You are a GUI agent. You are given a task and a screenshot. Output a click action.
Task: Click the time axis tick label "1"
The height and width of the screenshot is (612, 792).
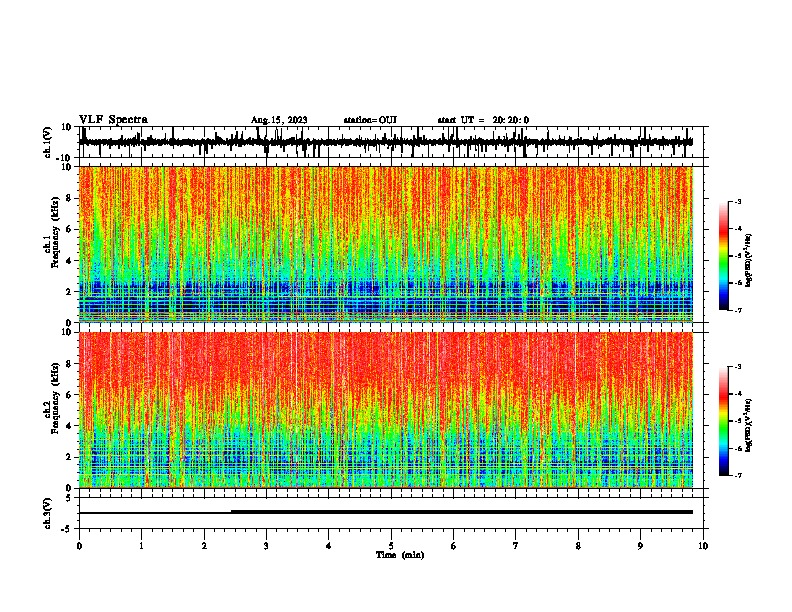tap(141, 546)
